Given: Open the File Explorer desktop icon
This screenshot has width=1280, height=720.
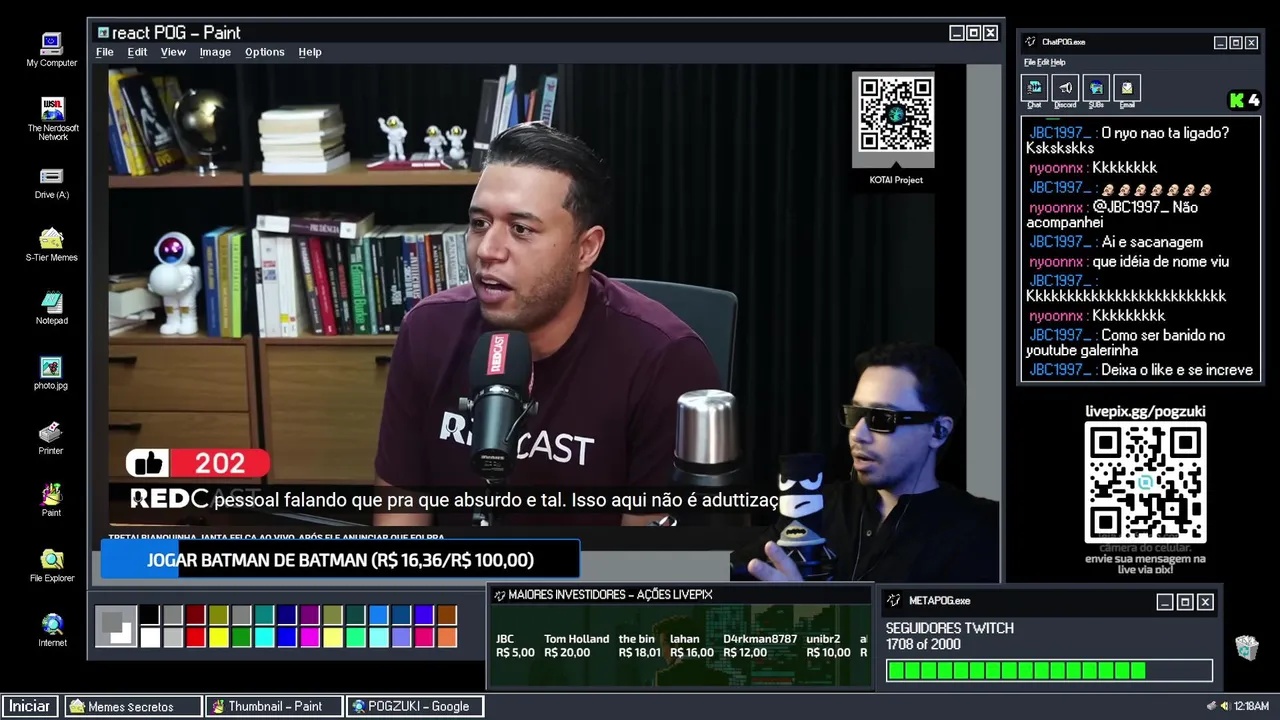Looking at the screenshot, I should tap(52, 565).
